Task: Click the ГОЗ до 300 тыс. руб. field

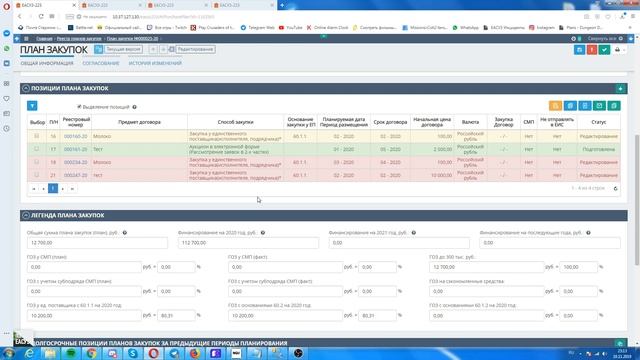Action: [487, 267]
